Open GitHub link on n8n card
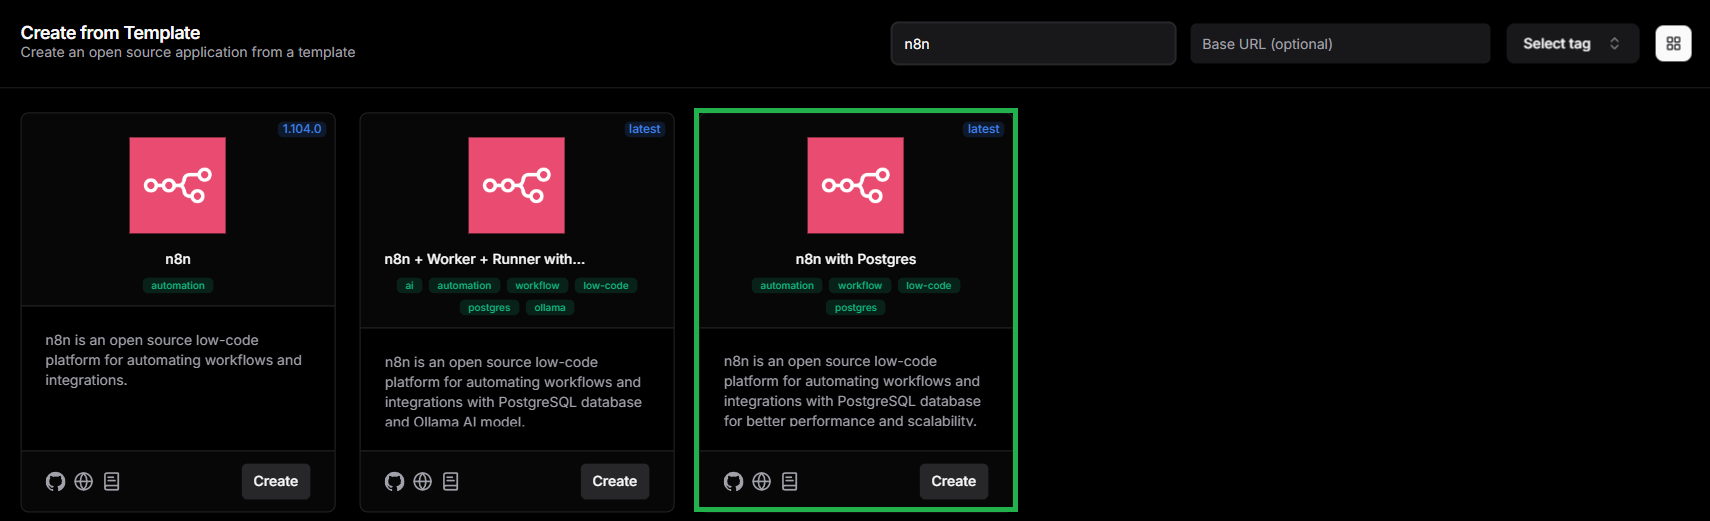This screenshot has width=1710, height=521. tap(56, 482)
